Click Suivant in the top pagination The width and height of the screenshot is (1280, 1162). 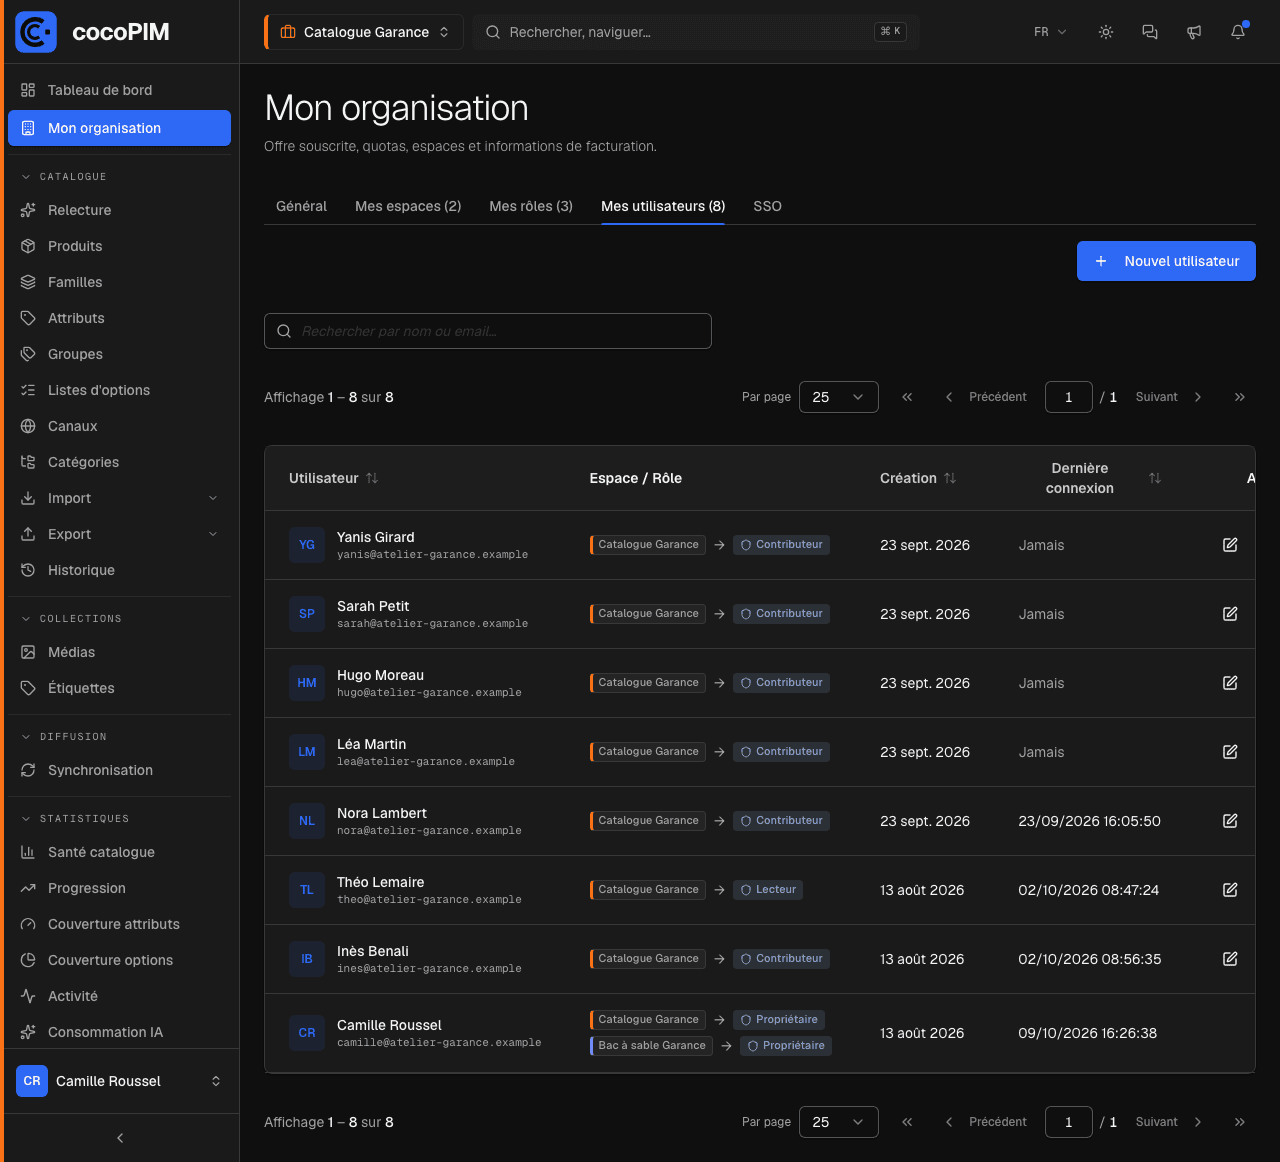click(1169, 397)
